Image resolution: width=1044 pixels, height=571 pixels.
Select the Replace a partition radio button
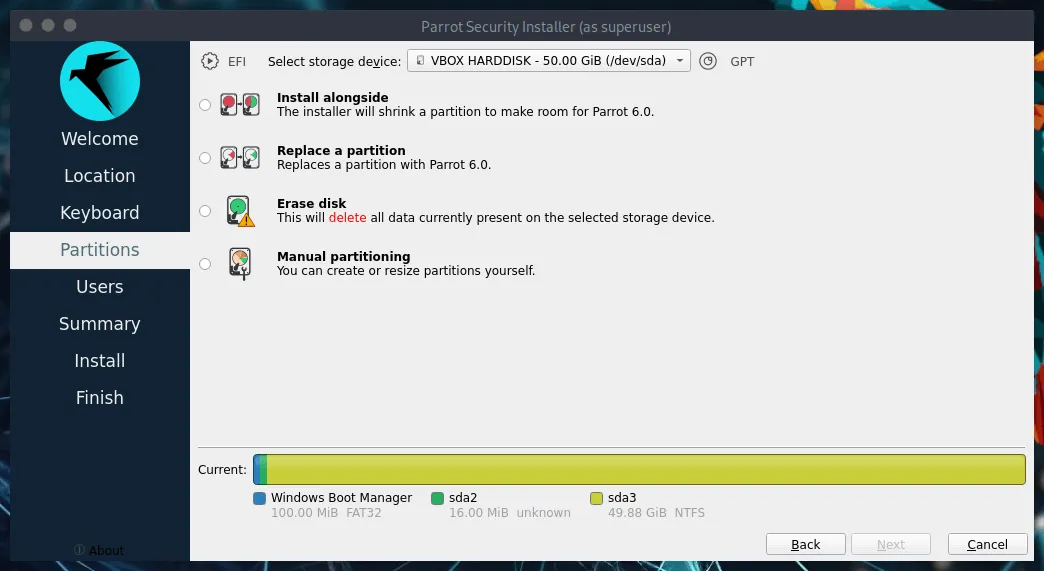[x=205, y=158]
